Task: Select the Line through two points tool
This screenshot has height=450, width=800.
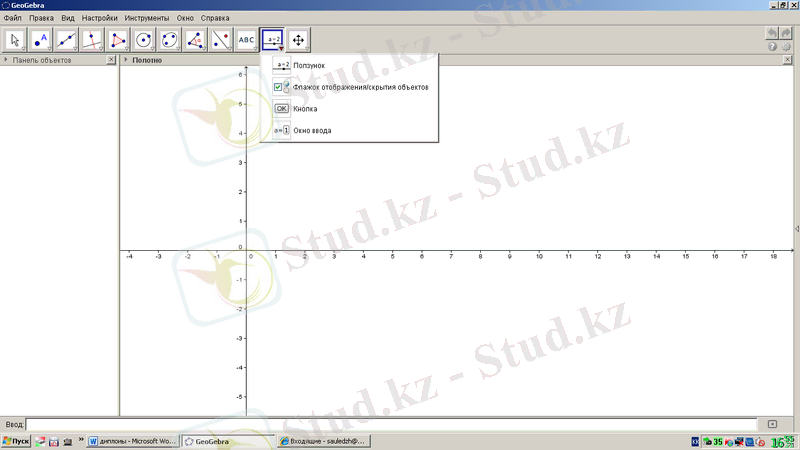Action: coord(66,40)
